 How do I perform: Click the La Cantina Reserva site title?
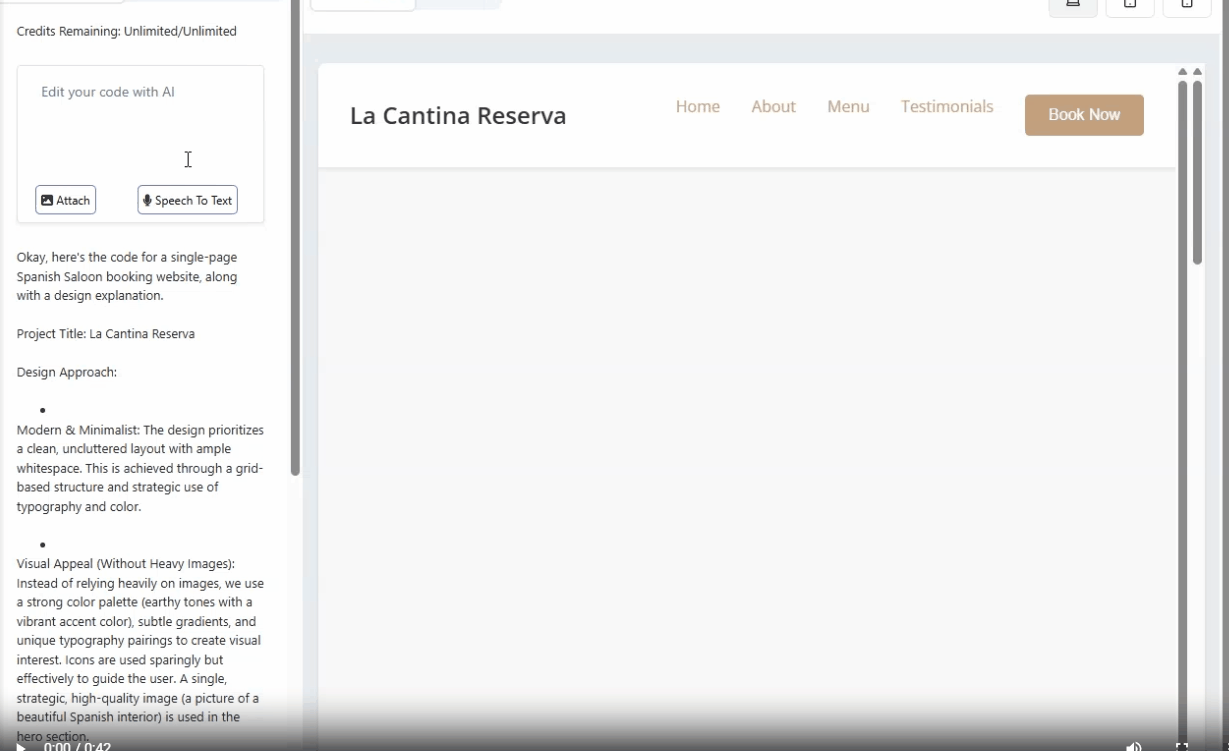tap(458, 116)
